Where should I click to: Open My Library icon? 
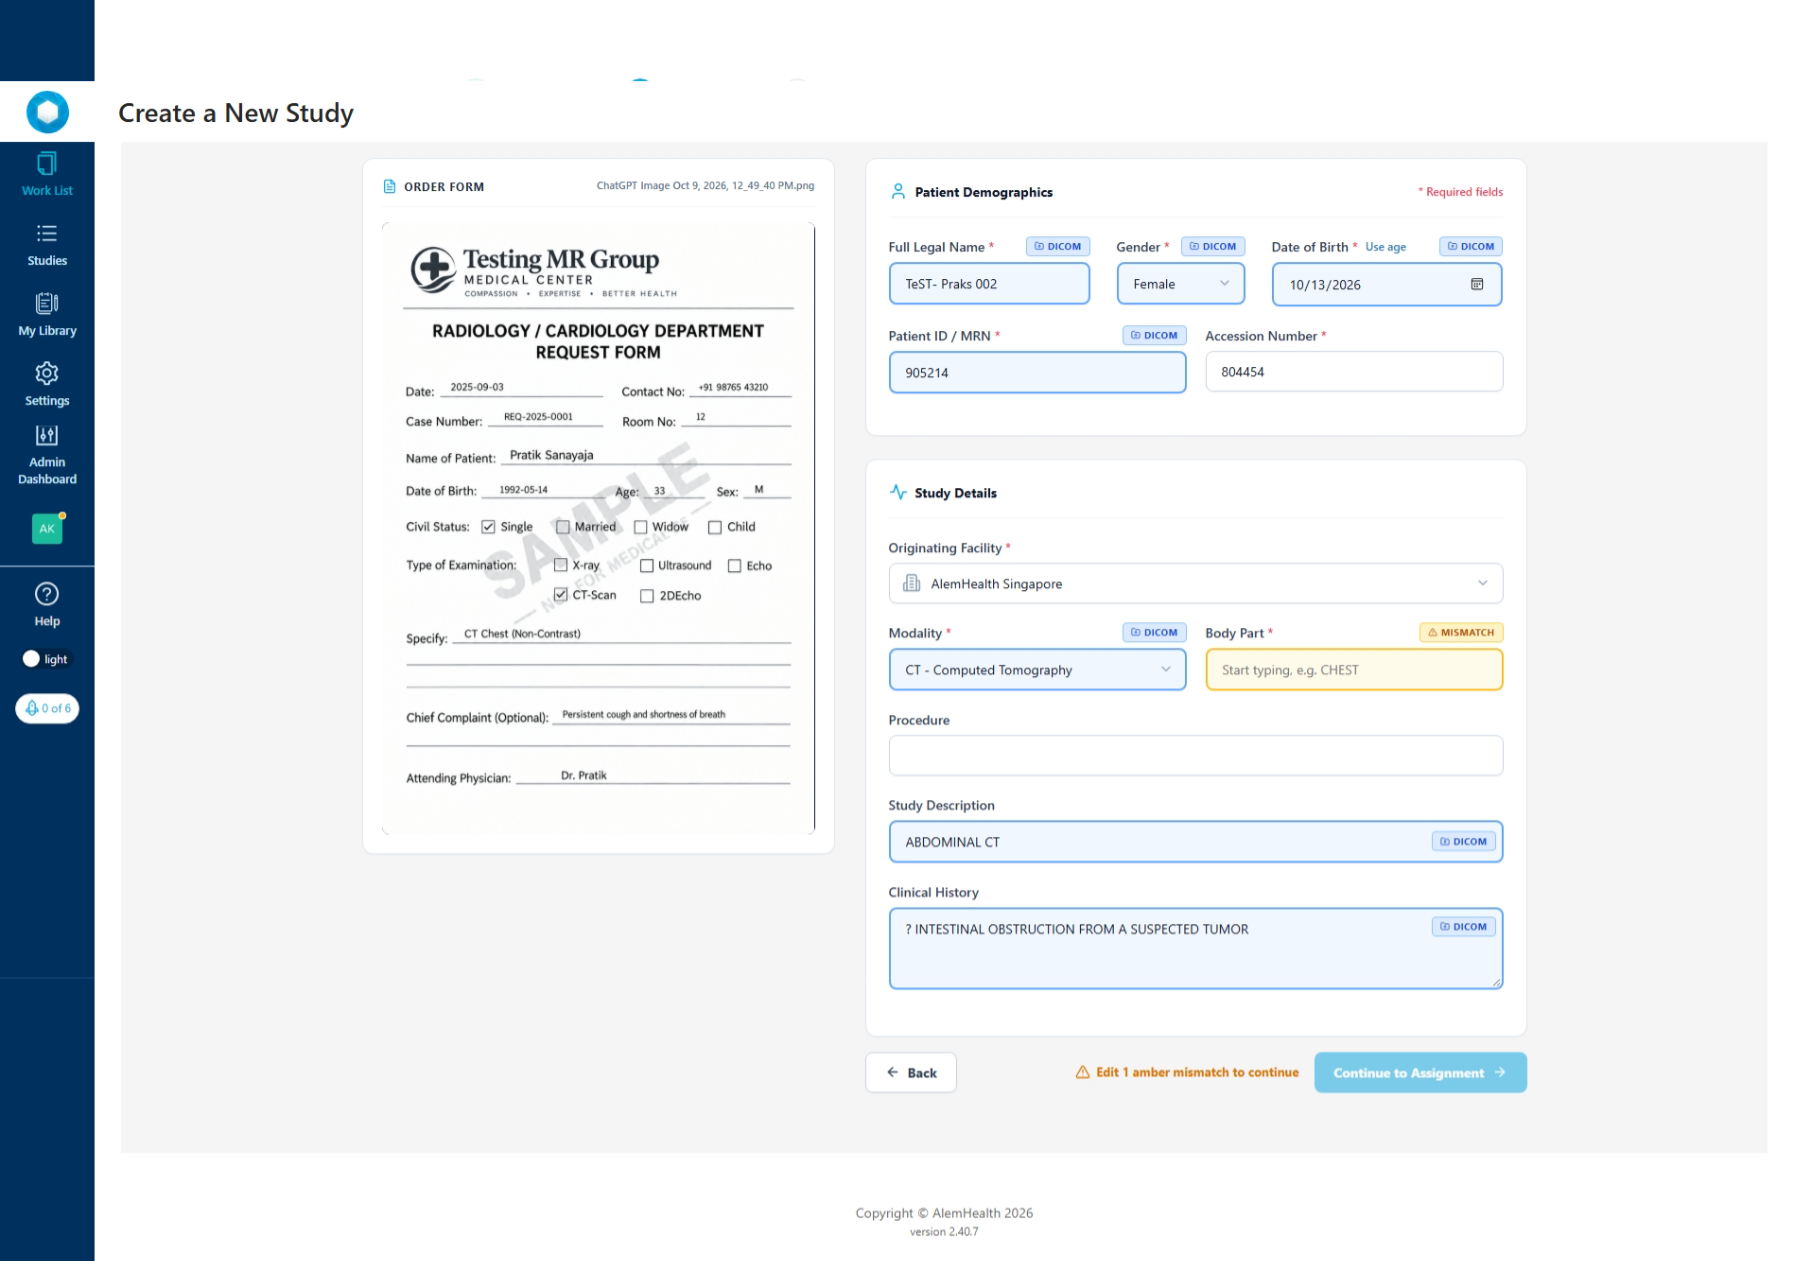click(x=47, y=303)
